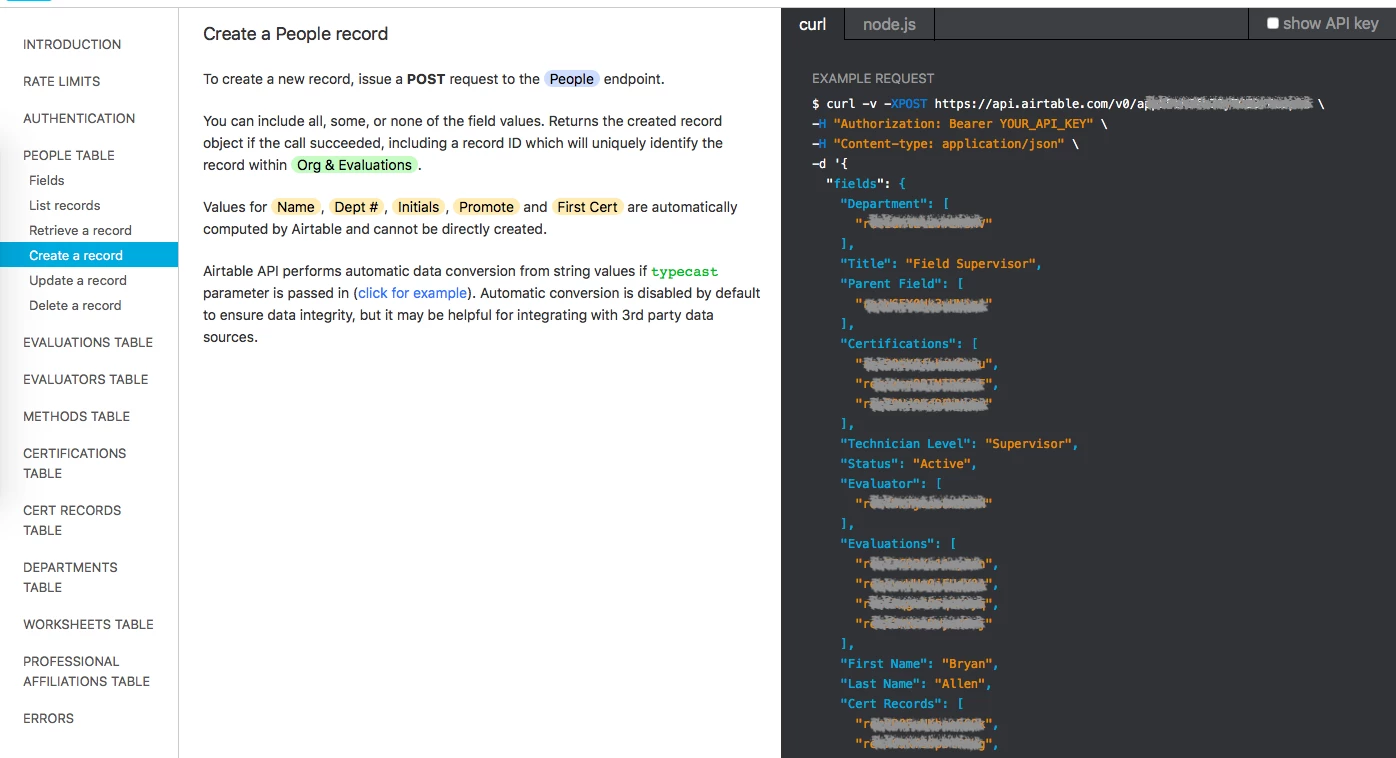Click the typecast parameter text
Image resolution: width=1396 pixels, height=758 pixels.
click(x=684, y=271)
